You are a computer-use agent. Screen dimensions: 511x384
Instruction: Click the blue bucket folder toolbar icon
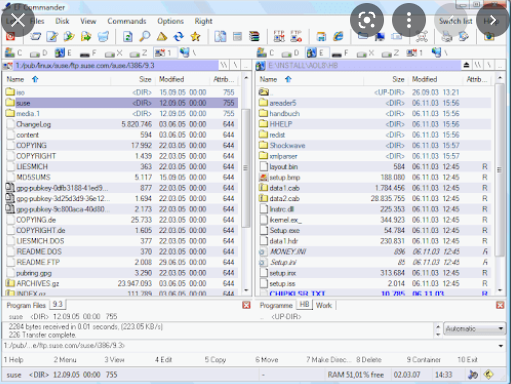click(103, 36)
